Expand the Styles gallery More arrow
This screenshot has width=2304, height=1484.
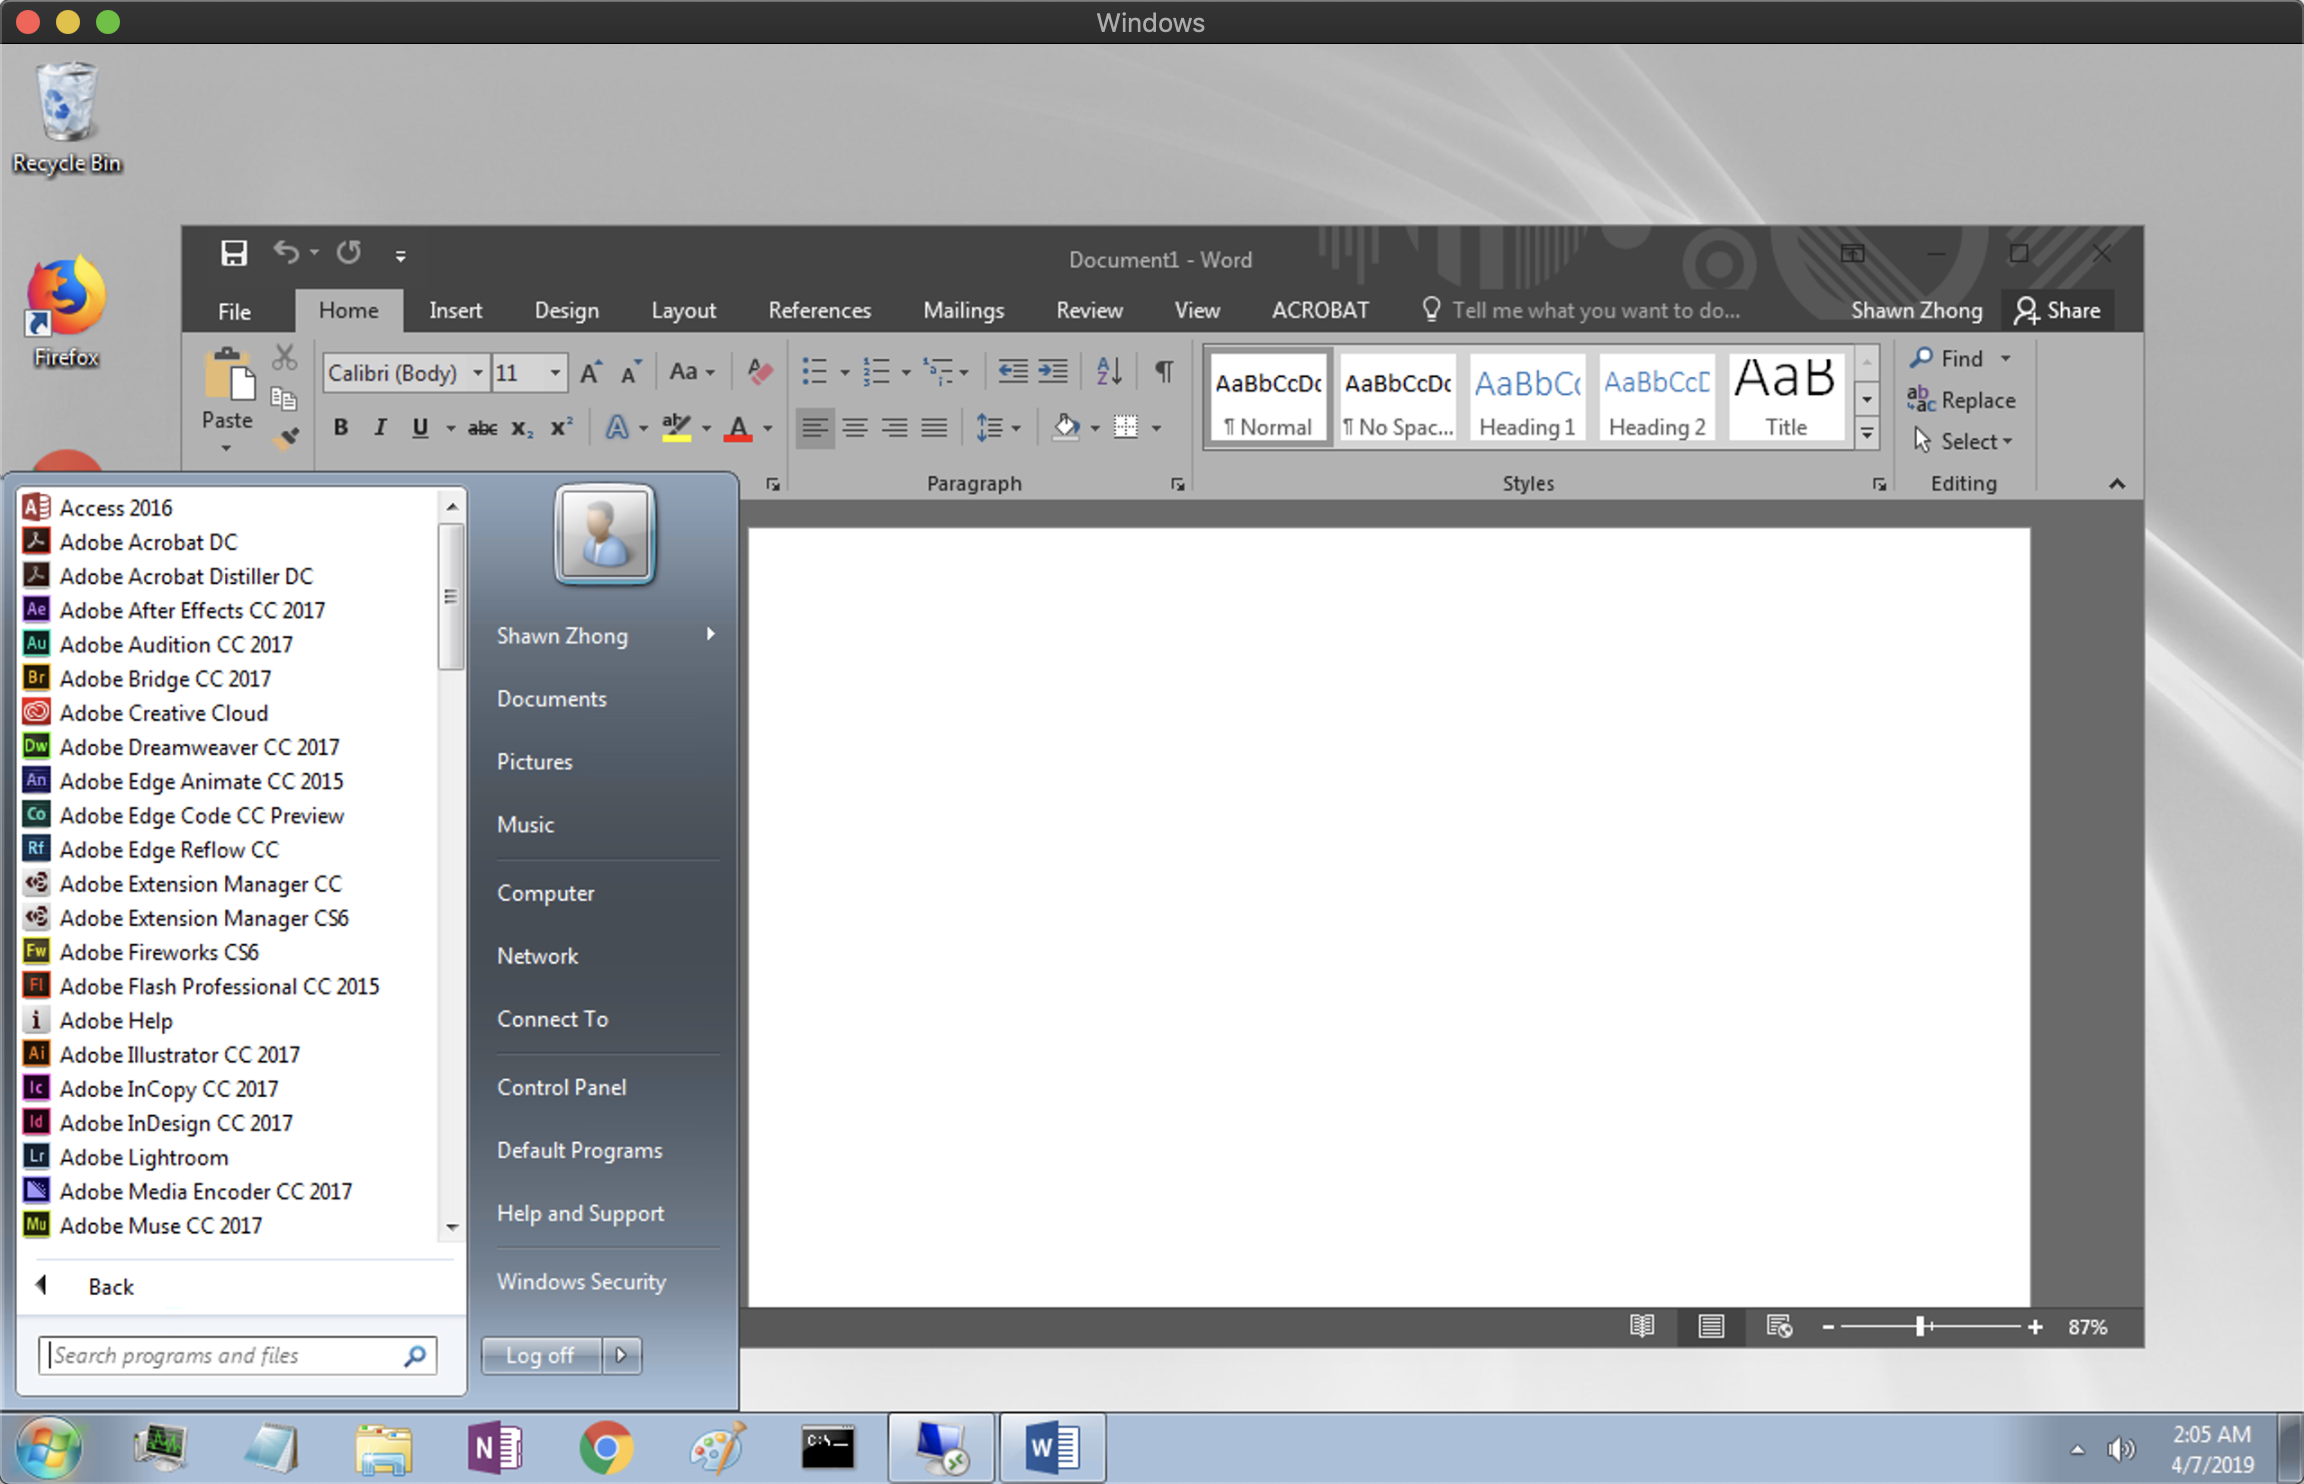[1867, 434]
